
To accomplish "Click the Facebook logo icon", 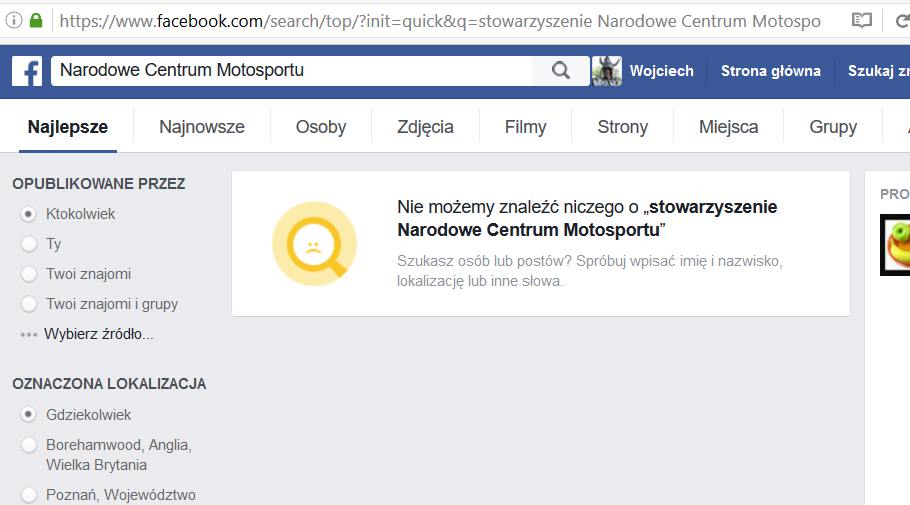I will [x=27, y=71].
